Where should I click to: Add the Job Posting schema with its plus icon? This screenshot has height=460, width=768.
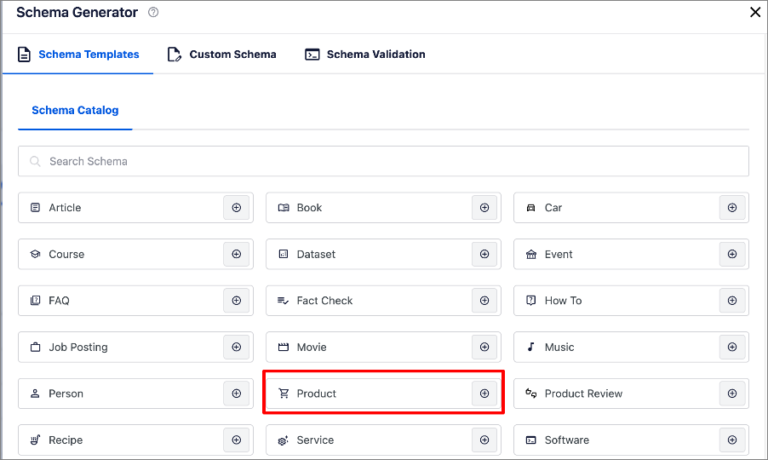click(x=236, y=347)
